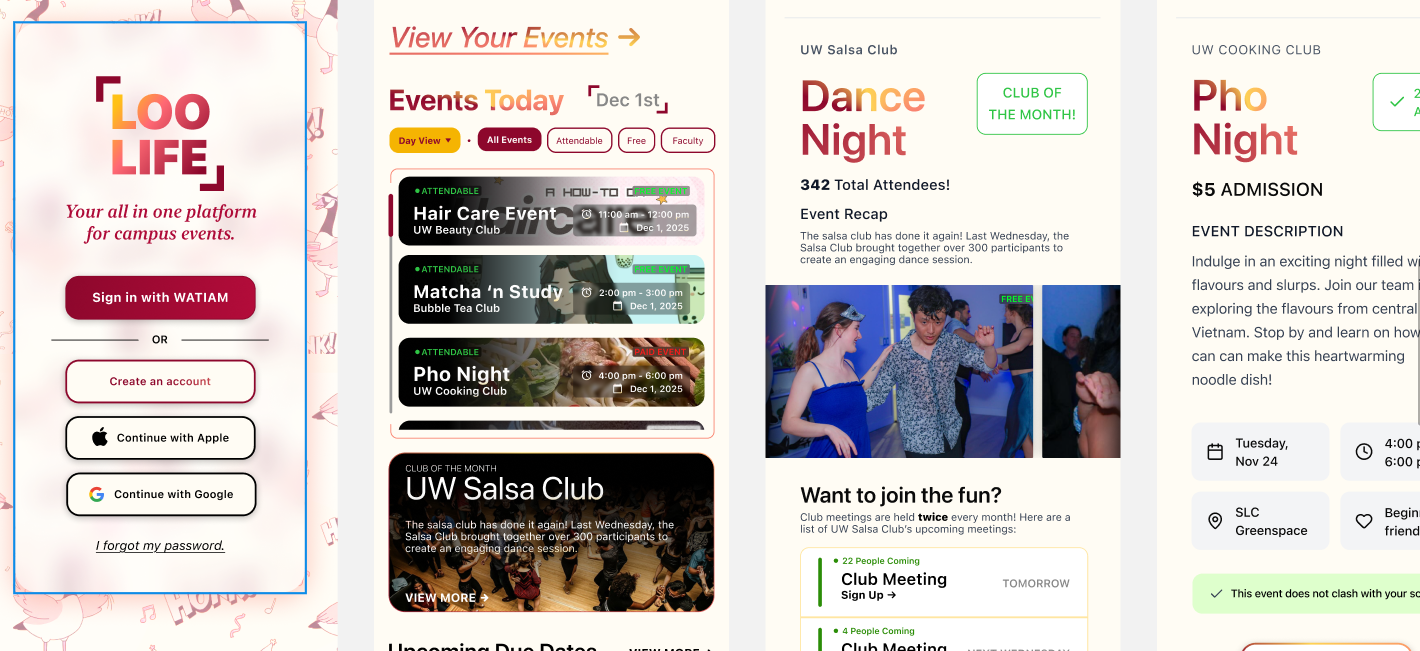Sign in with WATIAM

[x=160, y=297]
